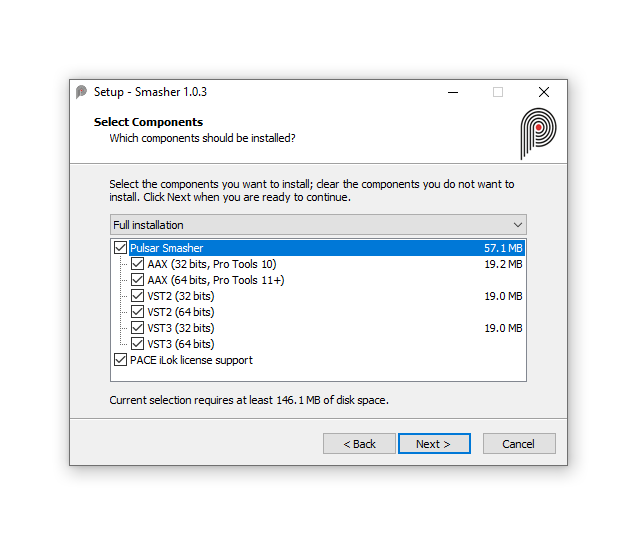Click the installation type dropdown arrow
This screenshot has width=631, height=549.
[517, 225]
